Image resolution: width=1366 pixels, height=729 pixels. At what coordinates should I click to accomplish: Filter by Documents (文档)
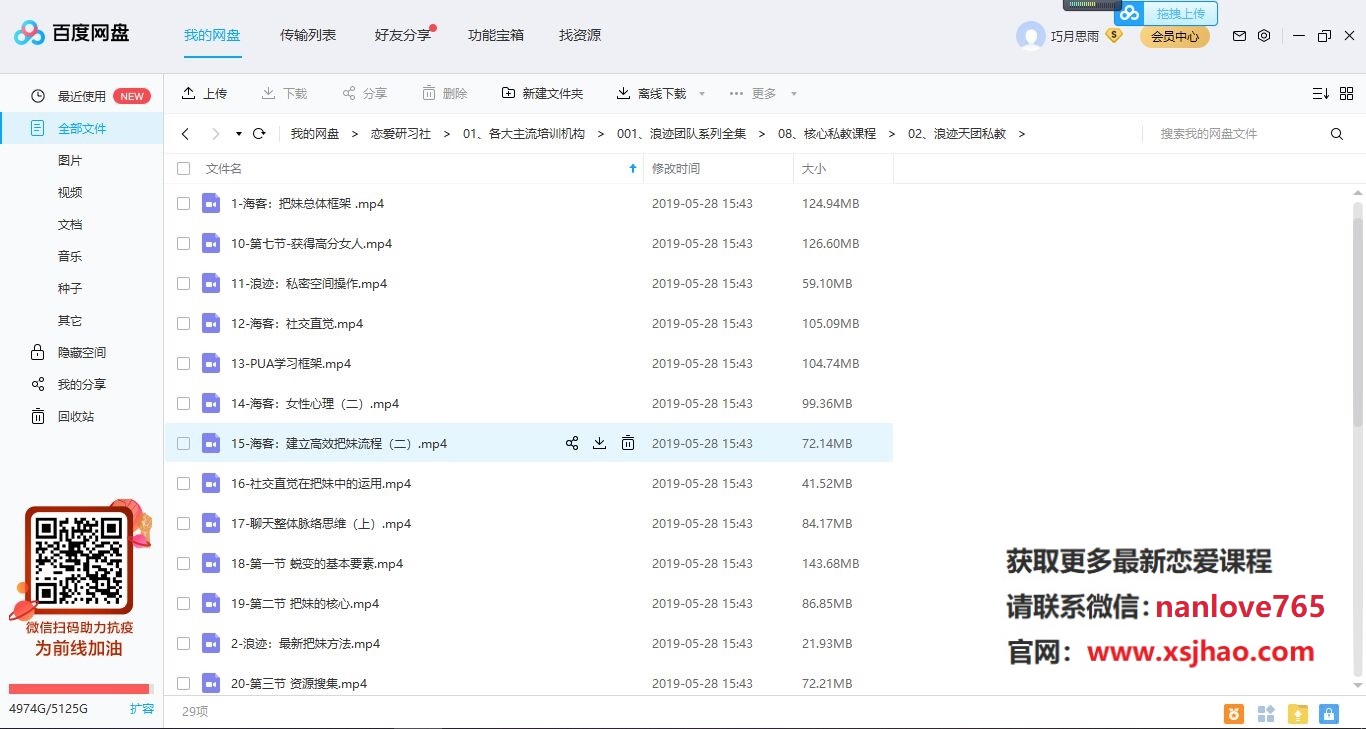click(70, 225)
